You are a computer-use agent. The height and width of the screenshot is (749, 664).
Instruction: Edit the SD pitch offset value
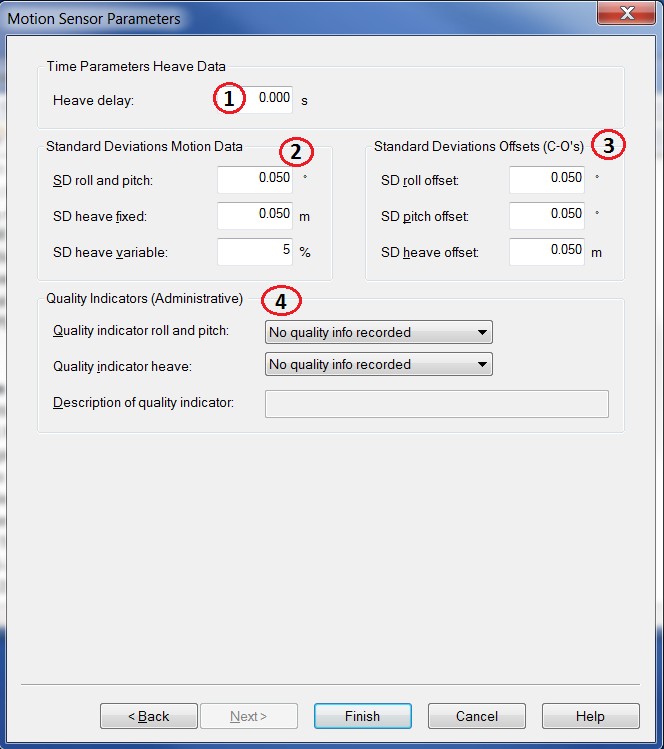tap(546, 215)
